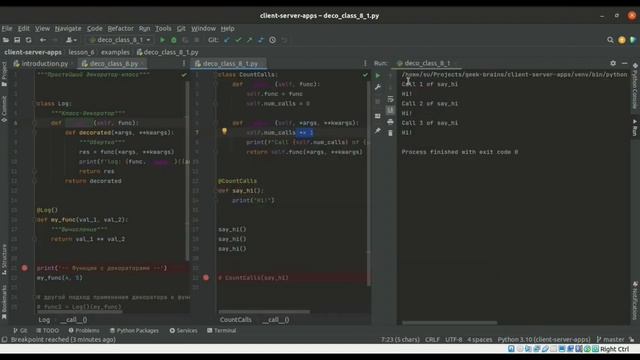Click the Git Show History clock icon

[272, 40]
